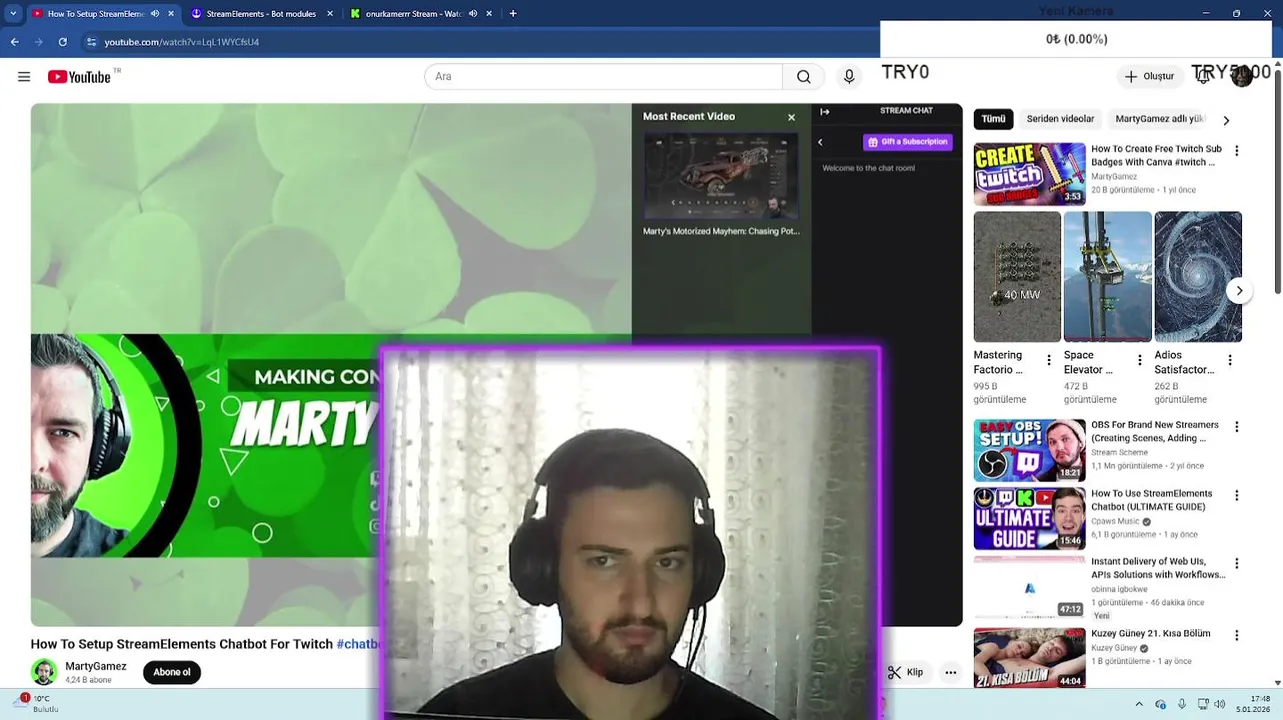Image resolution: width=1283 pixels, height=720 pixels.
Task: Open the site information icon in address bar
Action: [91, 42]
